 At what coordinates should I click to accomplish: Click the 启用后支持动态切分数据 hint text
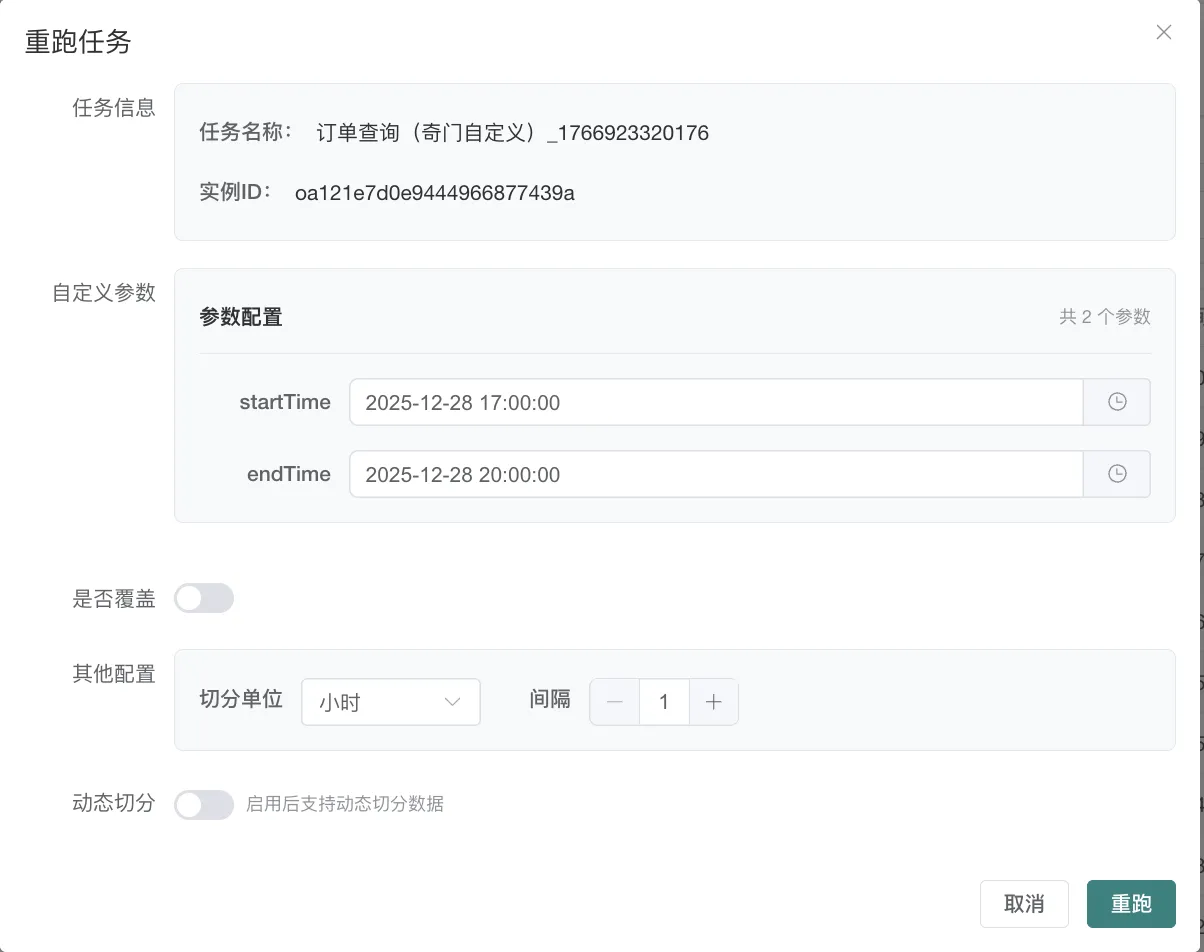coord(345,804)
